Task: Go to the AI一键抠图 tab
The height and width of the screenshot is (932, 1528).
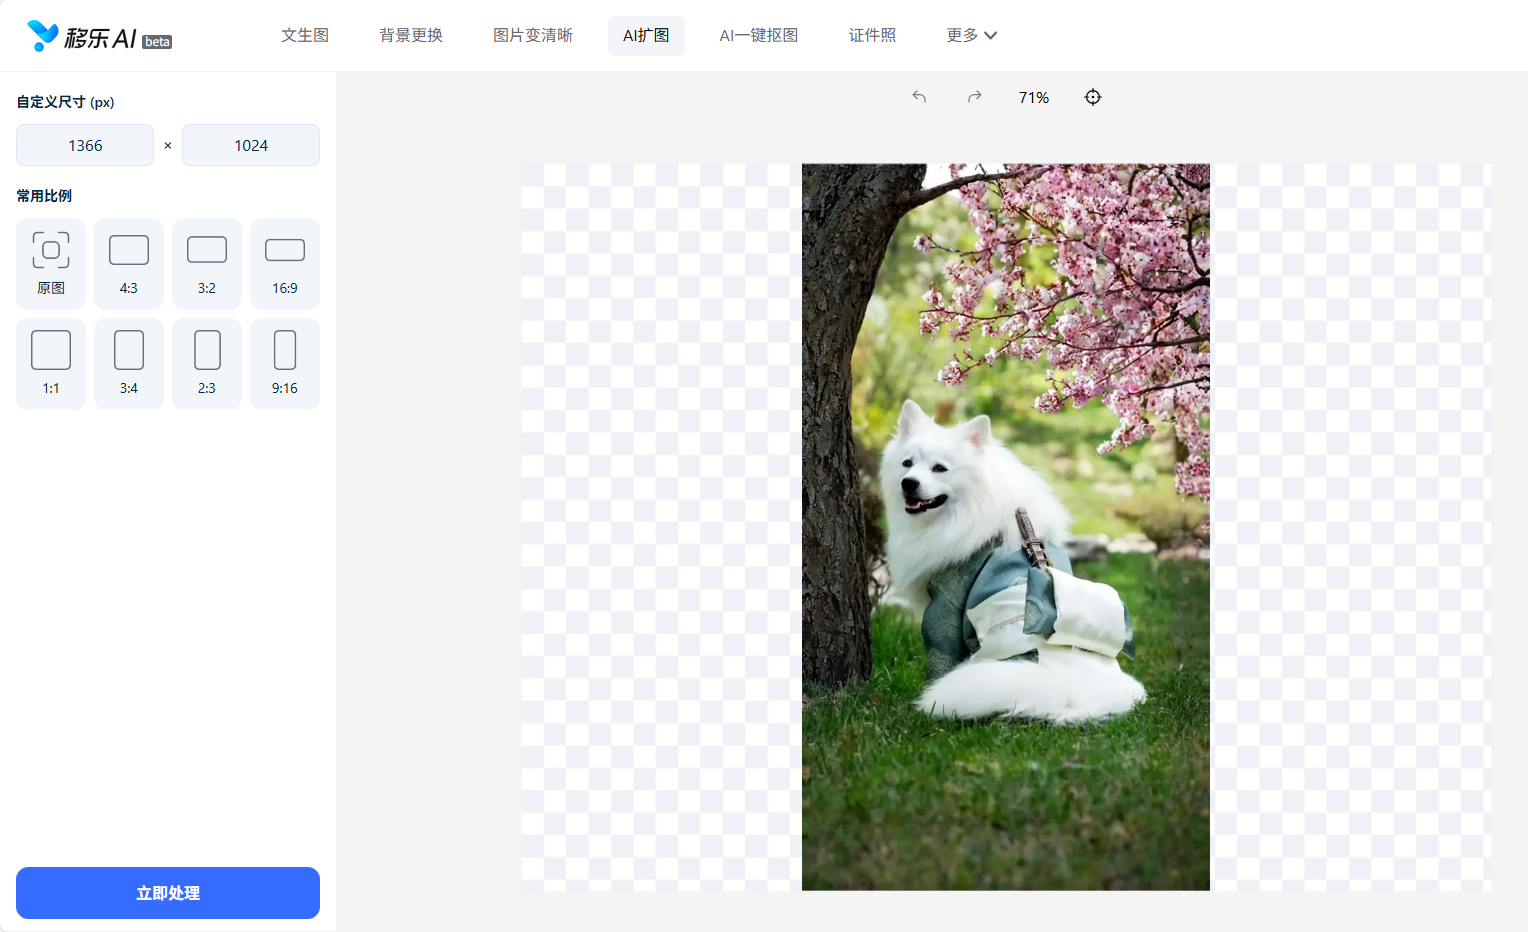Action: click(759, 35)
